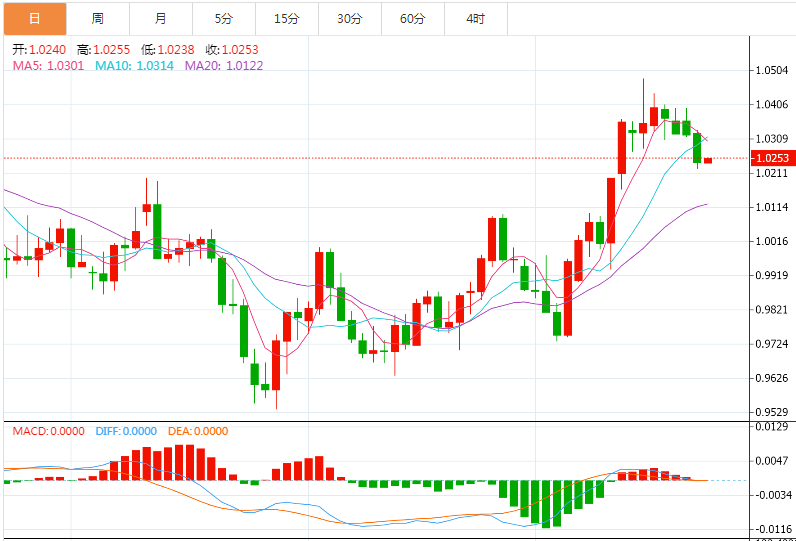
Task: Click the DIFF: 0.0000 label
Action: [x=126, y=431]
